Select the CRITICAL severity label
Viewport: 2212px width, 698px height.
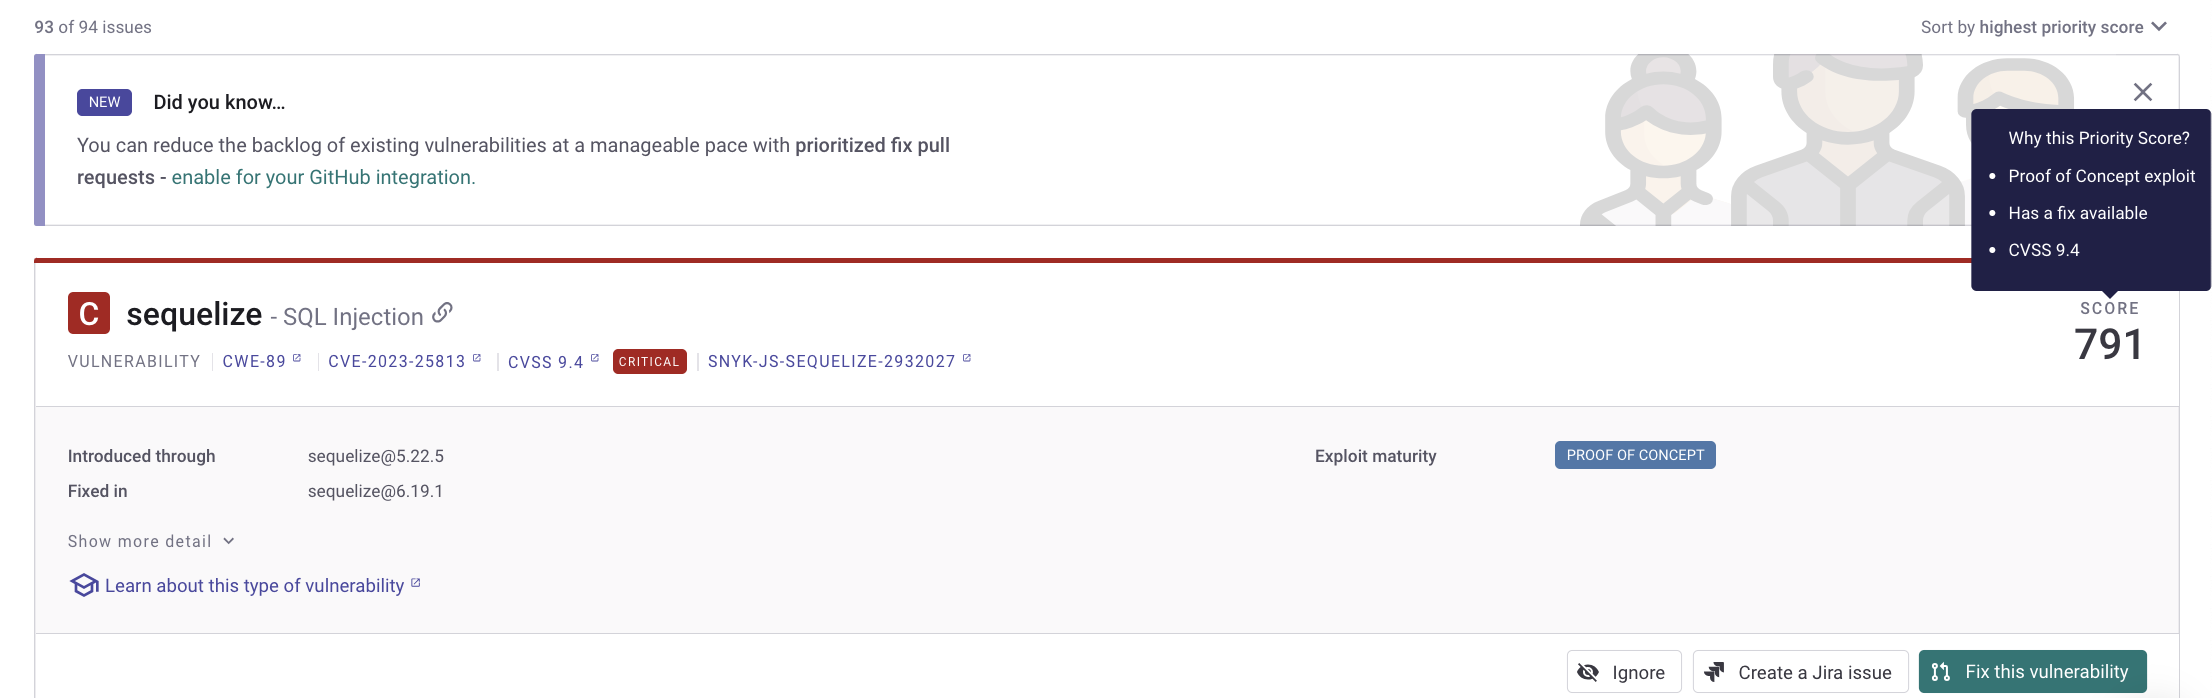click(649, 361)
